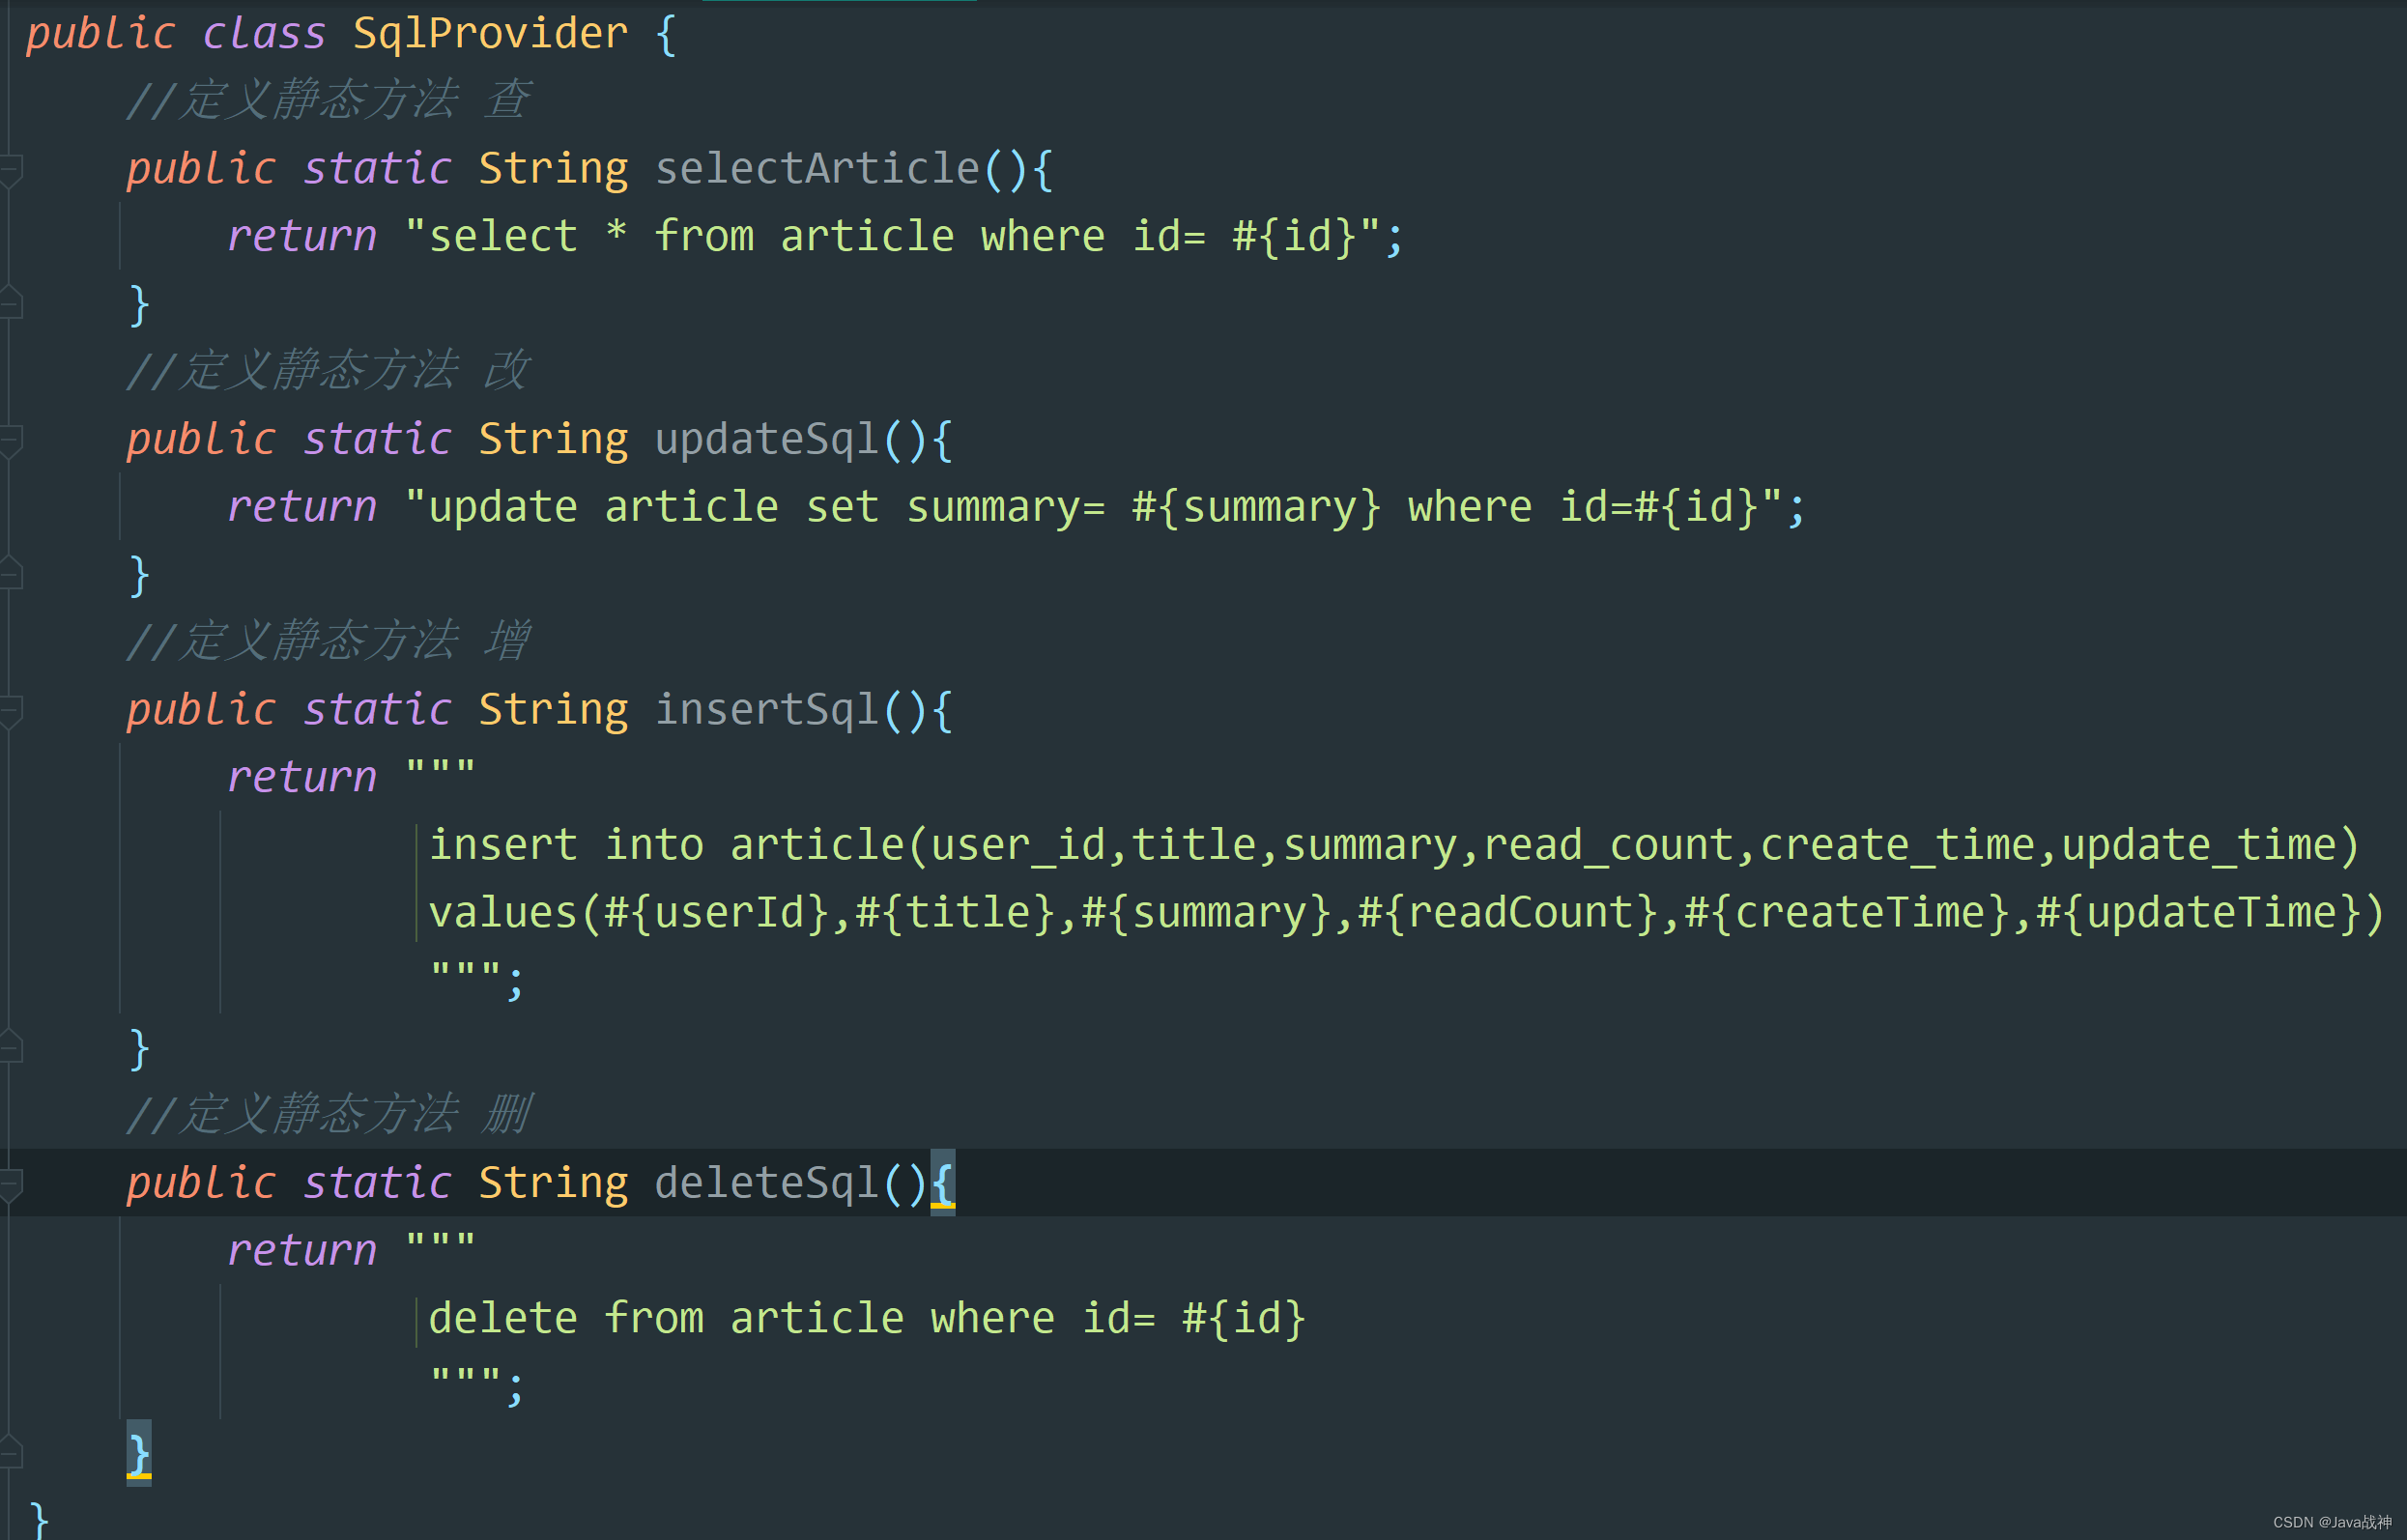This screenshot has width=2407, height=1540.
Task: Click the closing brace of the insertSql method
Action: [x=139, y=1048]
